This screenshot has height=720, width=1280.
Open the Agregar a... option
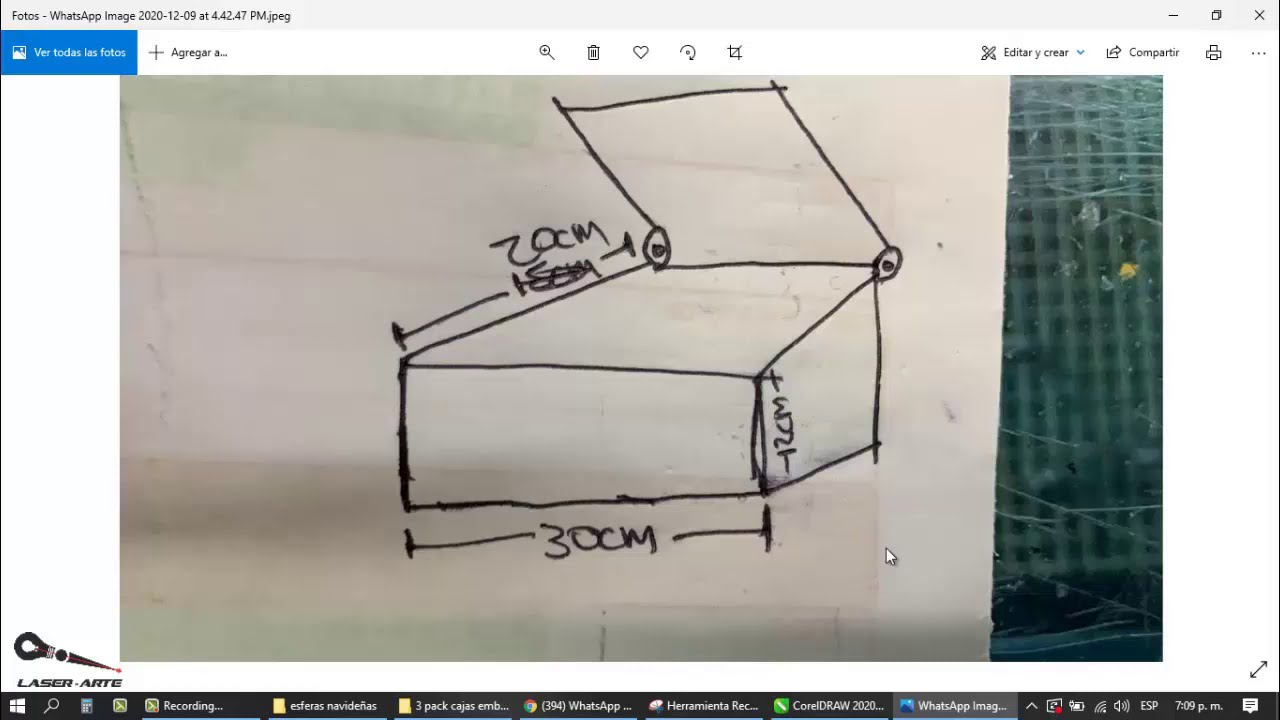188,52
